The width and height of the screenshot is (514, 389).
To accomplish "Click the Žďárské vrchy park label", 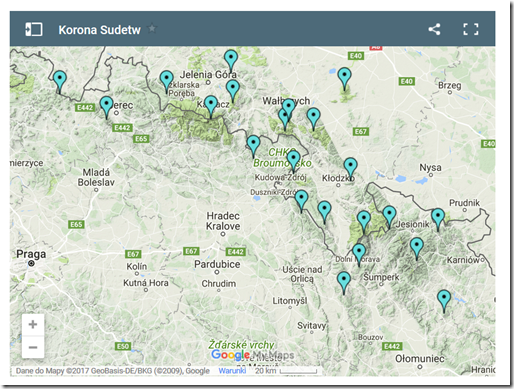I will point(241,344).
